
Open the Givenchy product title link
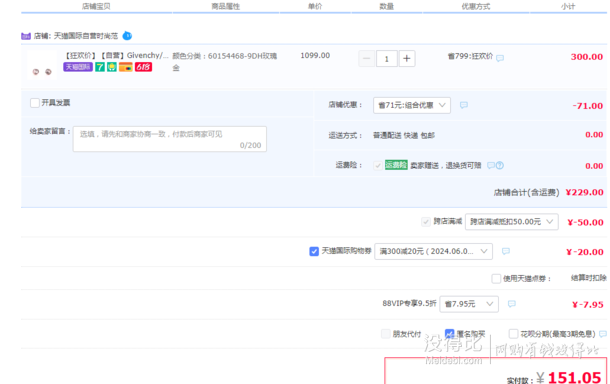point(116,56)
